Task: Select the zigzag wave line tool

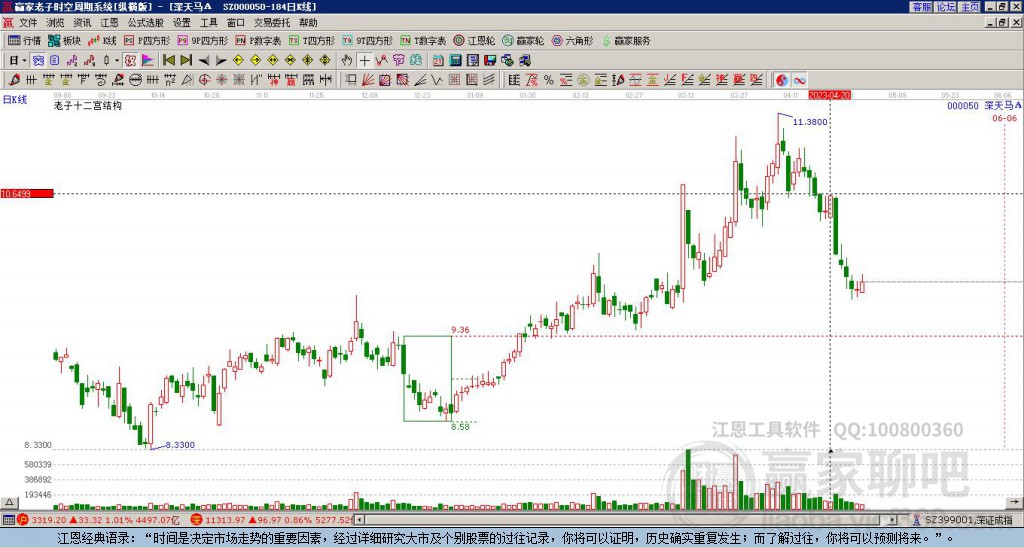Action: pyautogui.click(x=437, y=80)
